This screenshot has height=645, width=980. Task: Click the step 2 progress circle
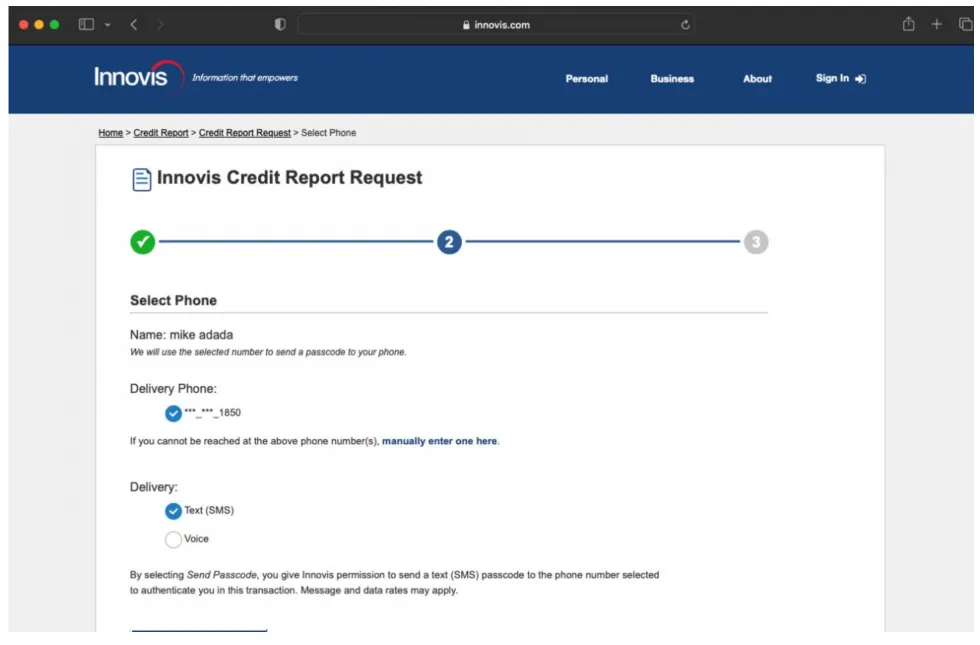pos(449,242)
